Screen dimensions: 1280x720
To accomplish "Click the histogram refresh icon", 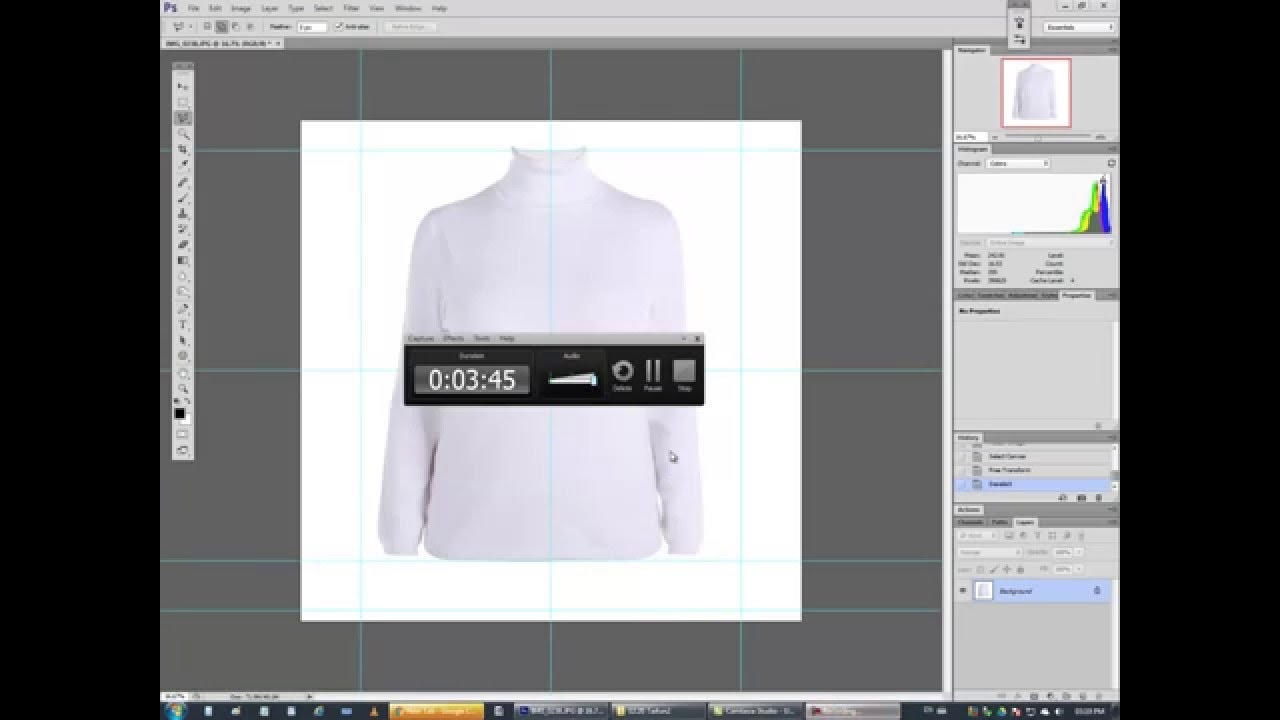I will 1111,163.
